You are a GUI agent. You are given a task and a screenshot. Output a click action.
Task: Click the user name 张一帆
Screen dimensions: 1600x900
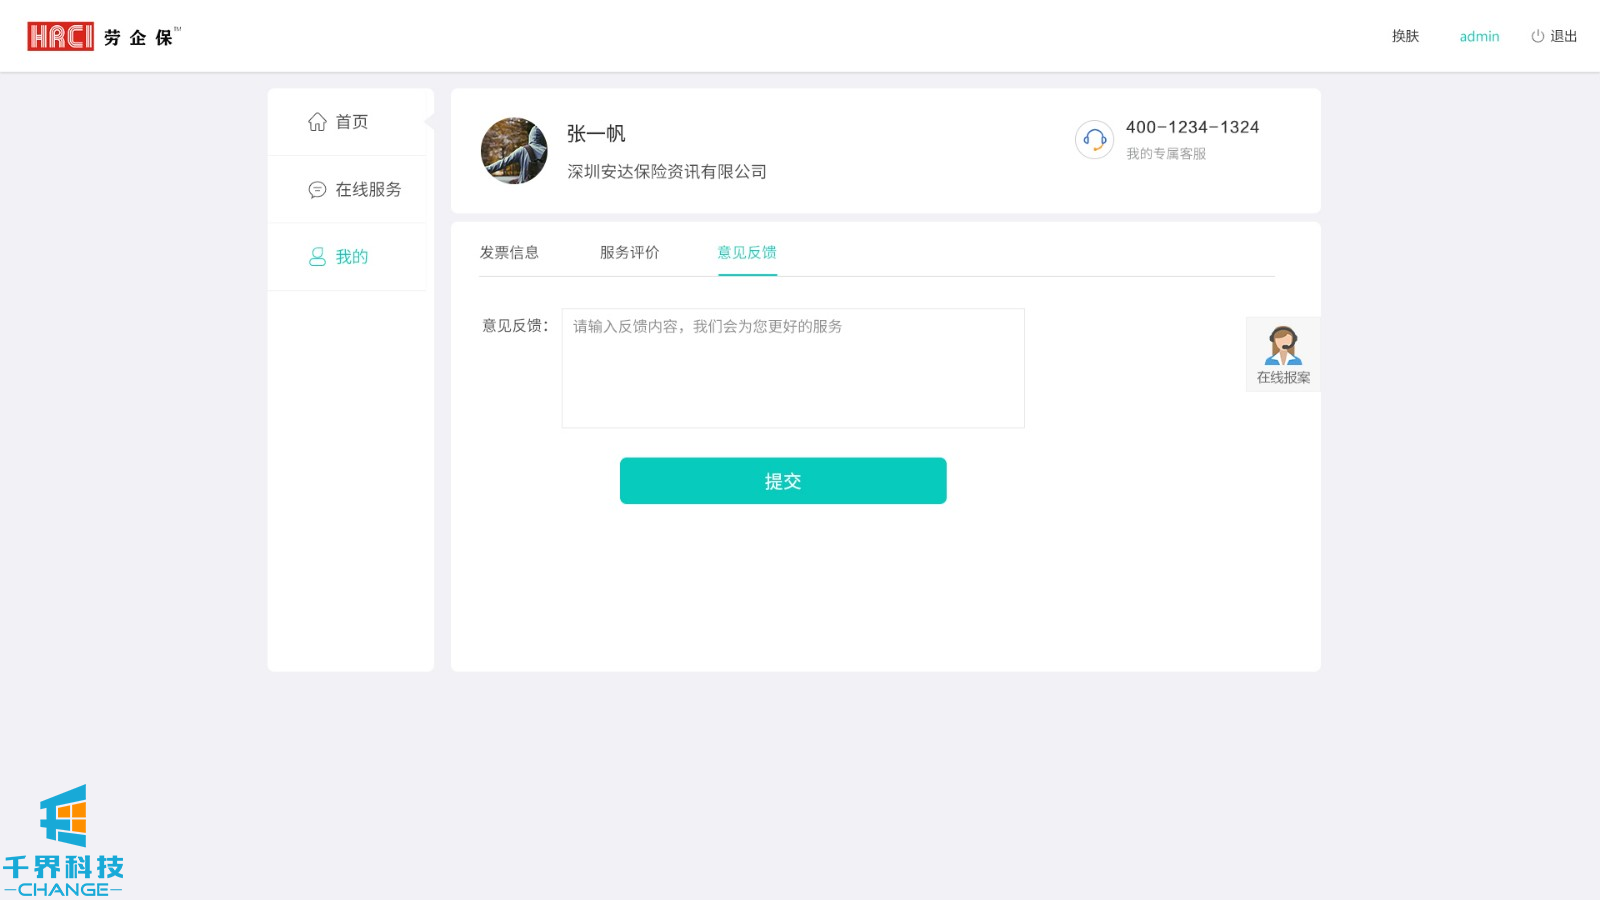click(596, 134)
